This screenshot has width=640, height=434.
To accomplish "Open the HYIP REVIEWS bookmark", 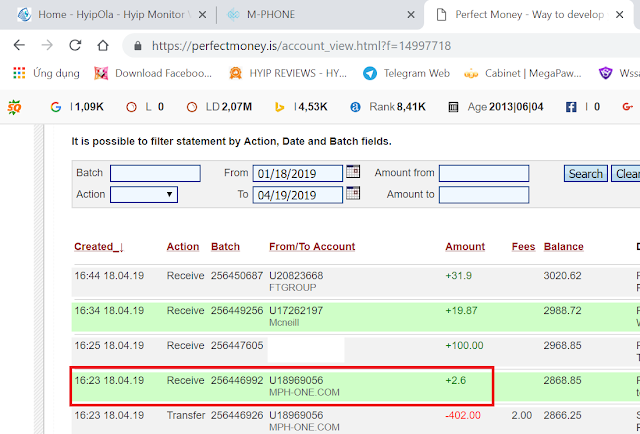I will (288, 73).
